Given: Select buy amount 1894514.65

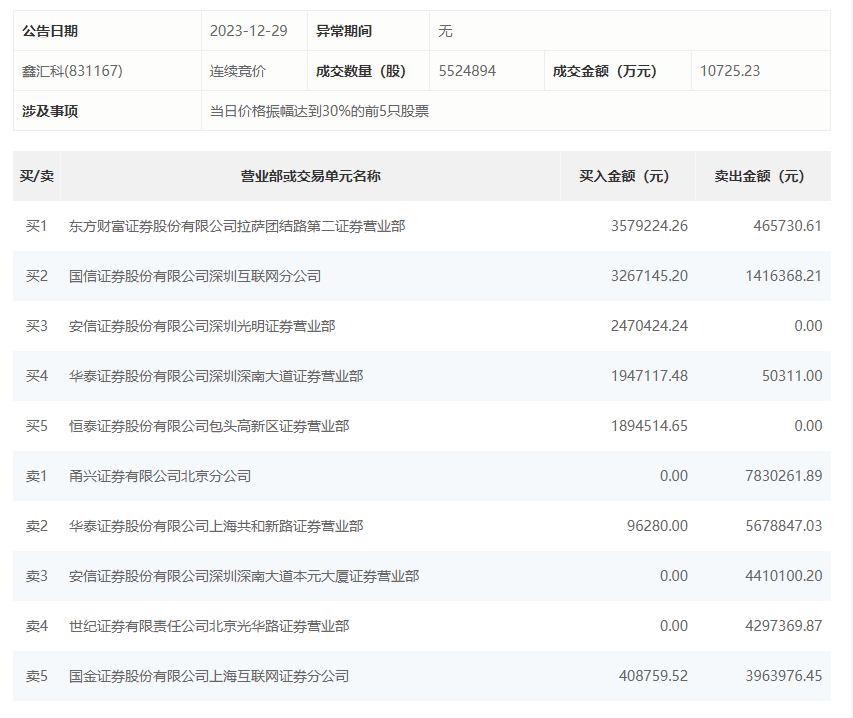Looking at the screenshot, I should click(649, 426).
